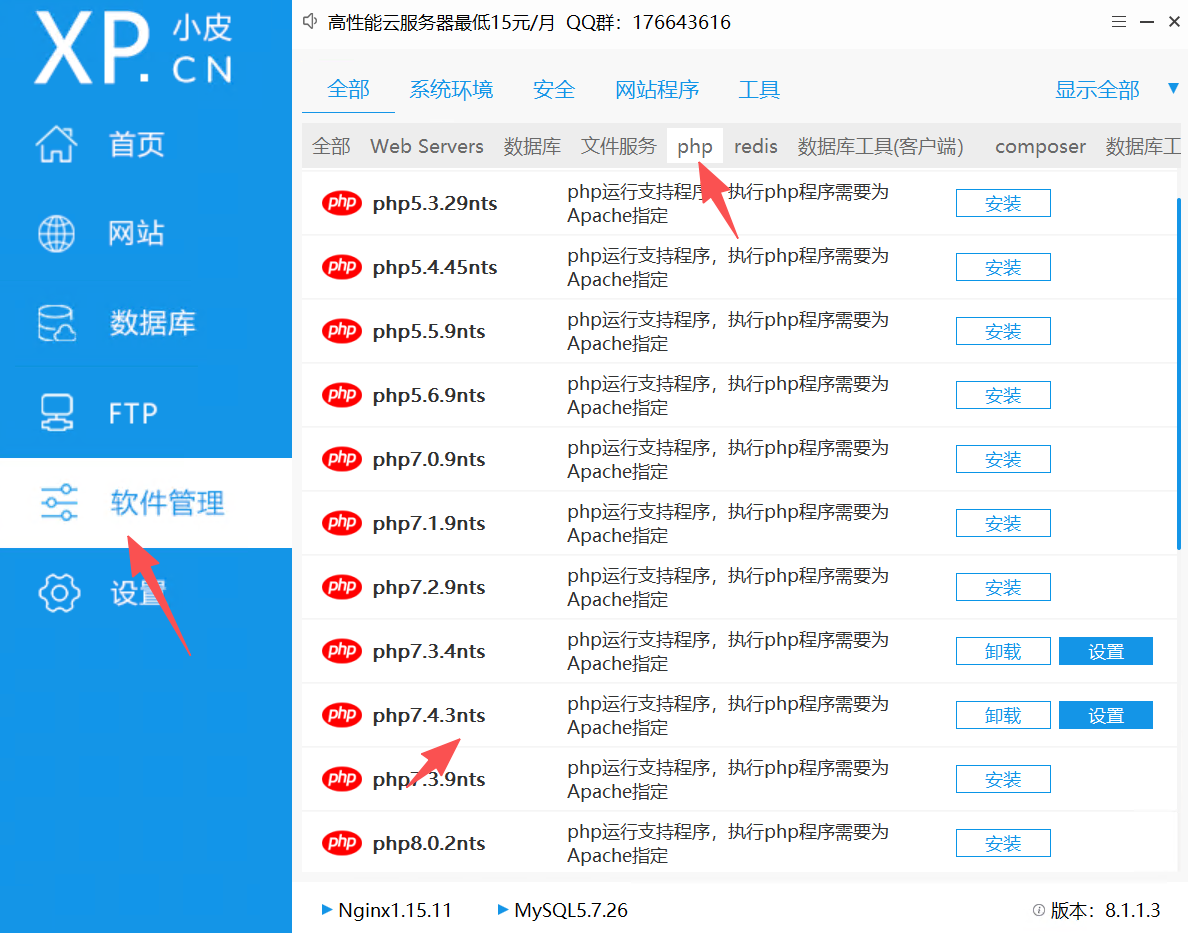The width and height of the screenshot is (1188, 933).
Task: Click the vertical scrollbar of software list
Action: (1180, 372)
